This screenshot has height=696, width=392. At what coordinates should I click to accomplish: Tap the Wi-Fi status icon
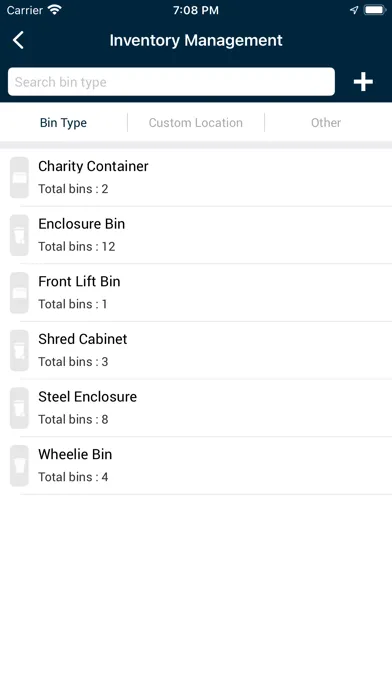[x=55, y=10]
